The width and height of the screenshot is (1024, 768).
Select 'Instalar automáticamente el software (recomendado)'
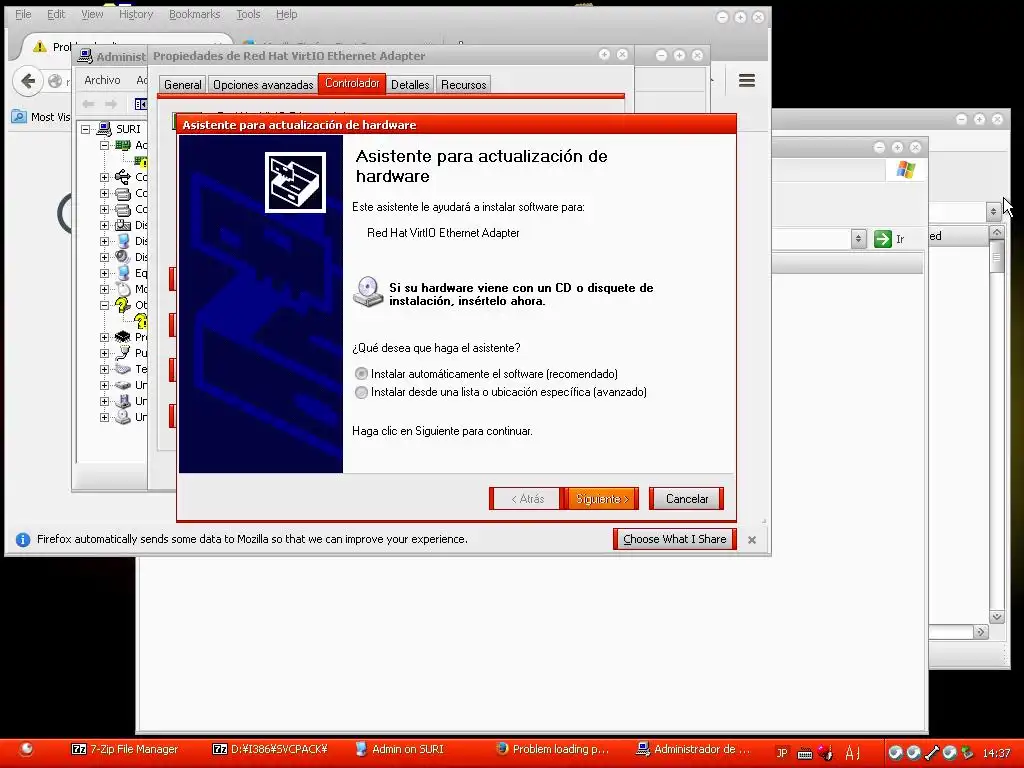pyautogui.click(x=361, y=374)
